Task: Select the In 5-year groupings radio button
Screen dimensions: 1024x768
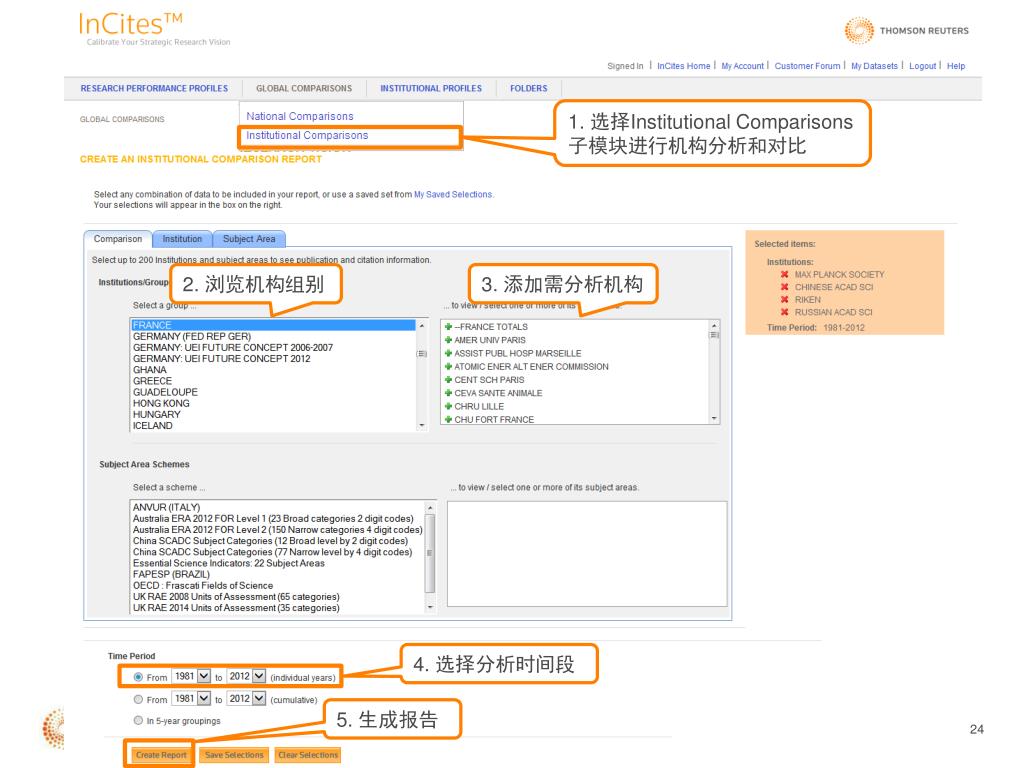Action: coord(138,720)
